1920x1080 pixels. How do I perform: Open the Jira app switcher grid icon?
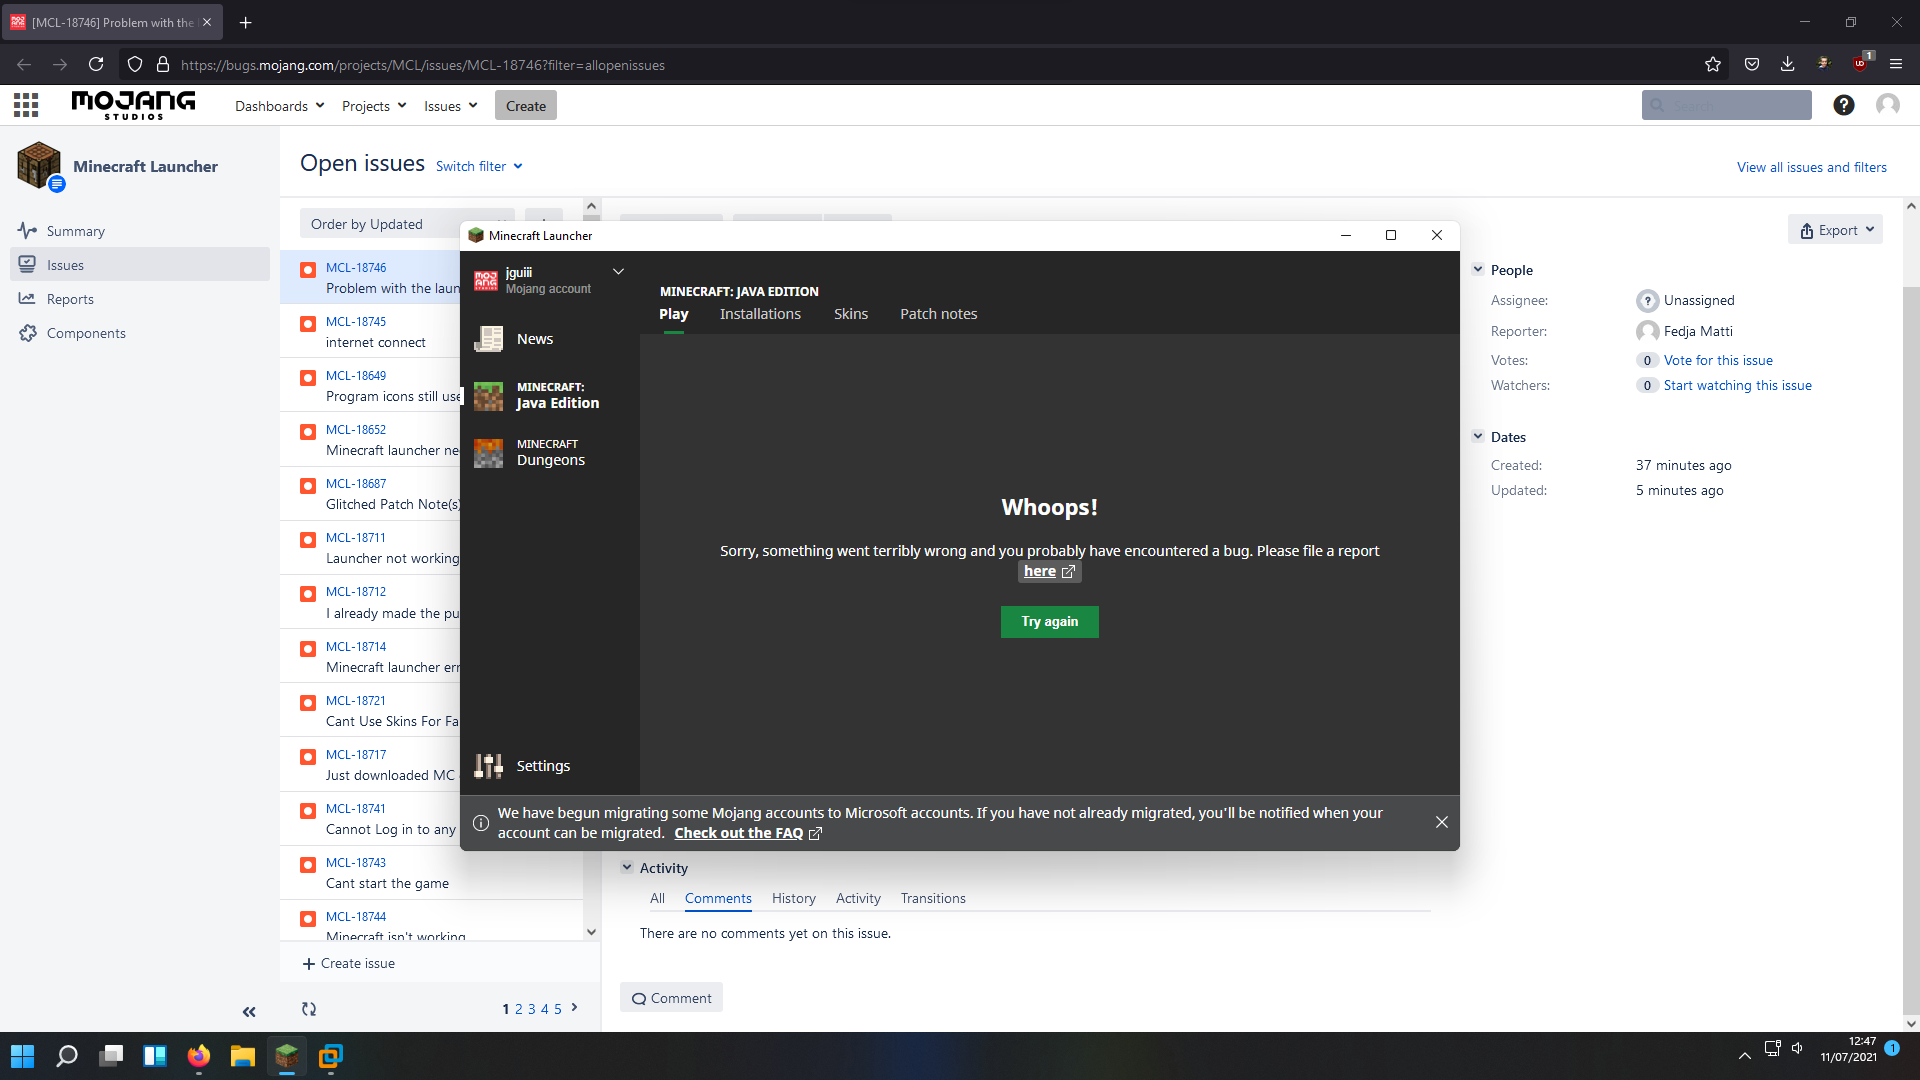point(26,105)
